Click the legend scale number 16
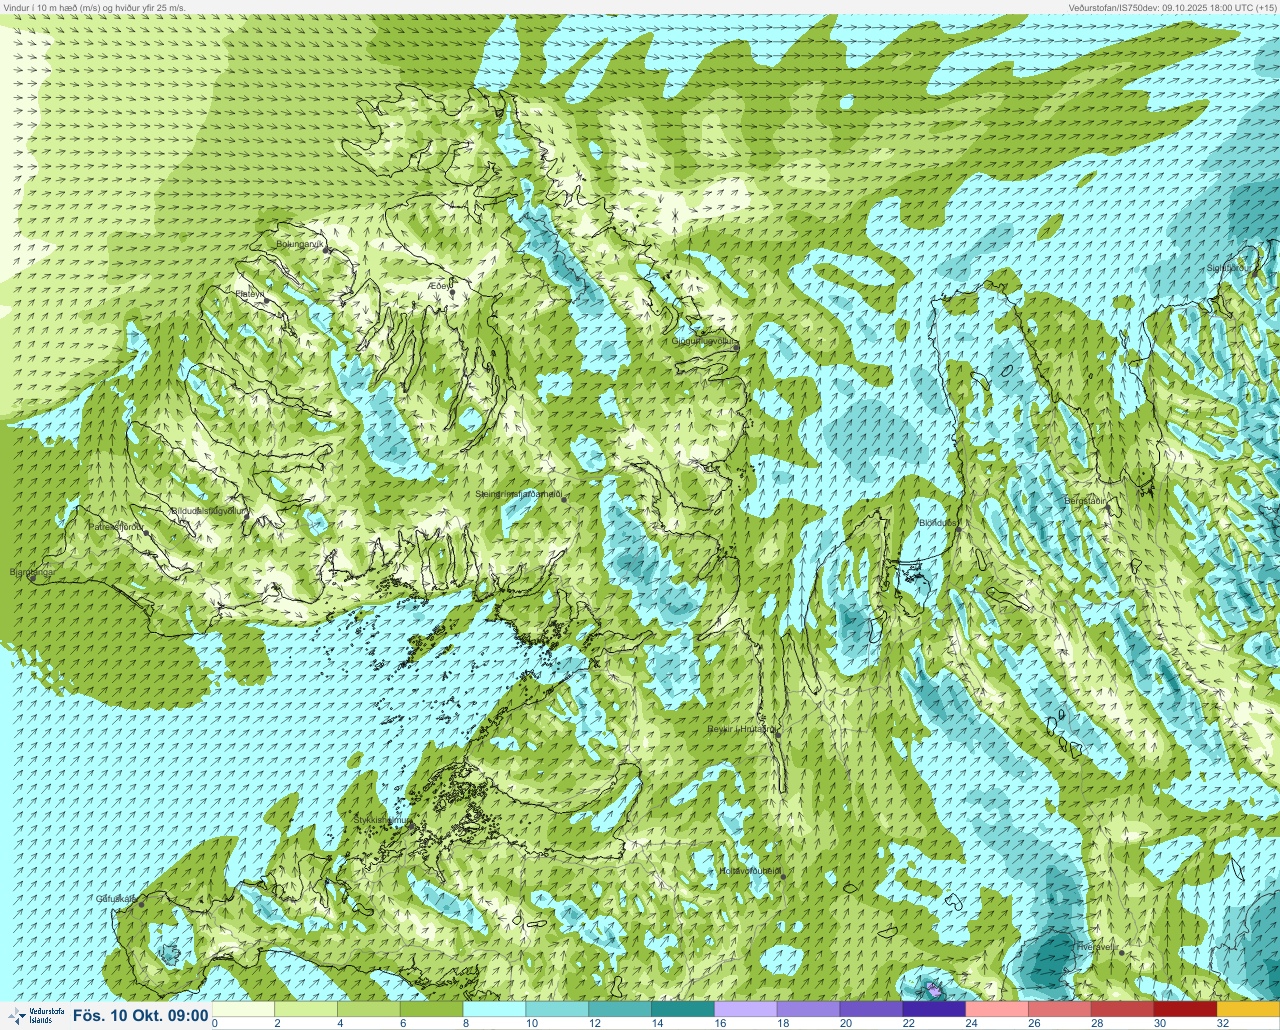Viewport: 1280px width, 1030px height. click(x=719, y=1023)
